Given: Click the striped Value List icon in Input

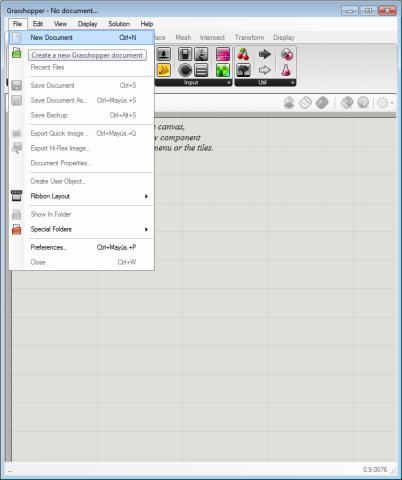Looking at the screenshot, I should [x=201, y=70].
